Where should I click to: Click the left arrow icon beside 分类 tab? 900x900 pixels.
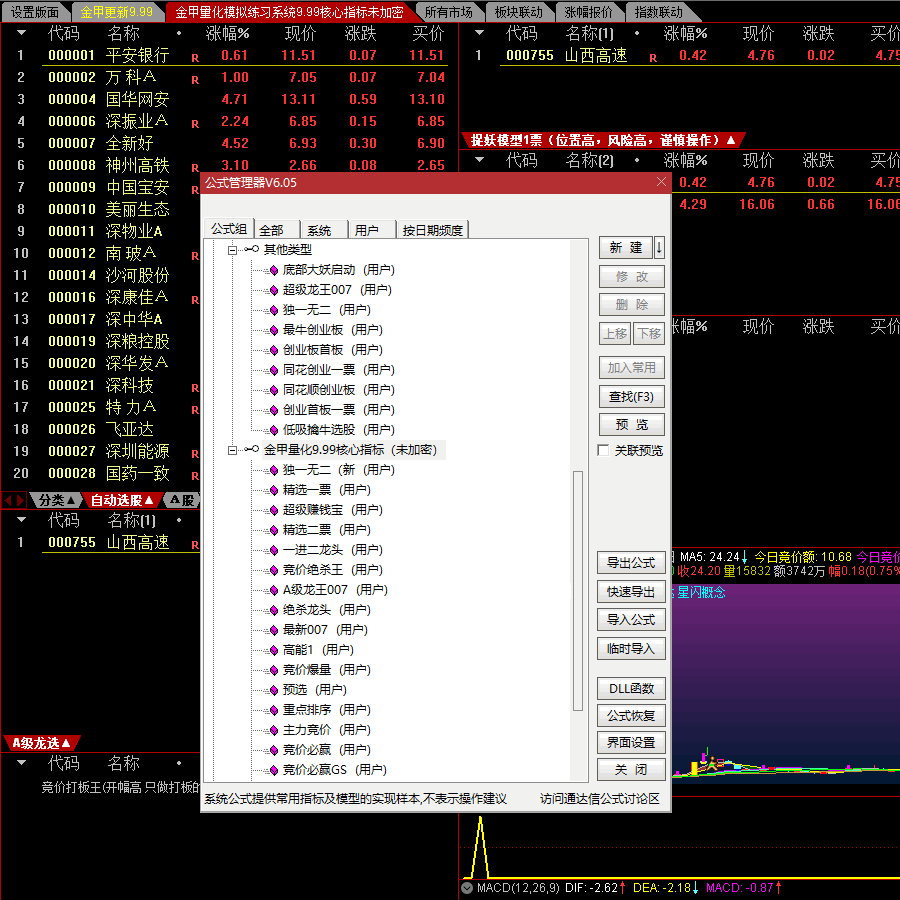click(7, 499)
